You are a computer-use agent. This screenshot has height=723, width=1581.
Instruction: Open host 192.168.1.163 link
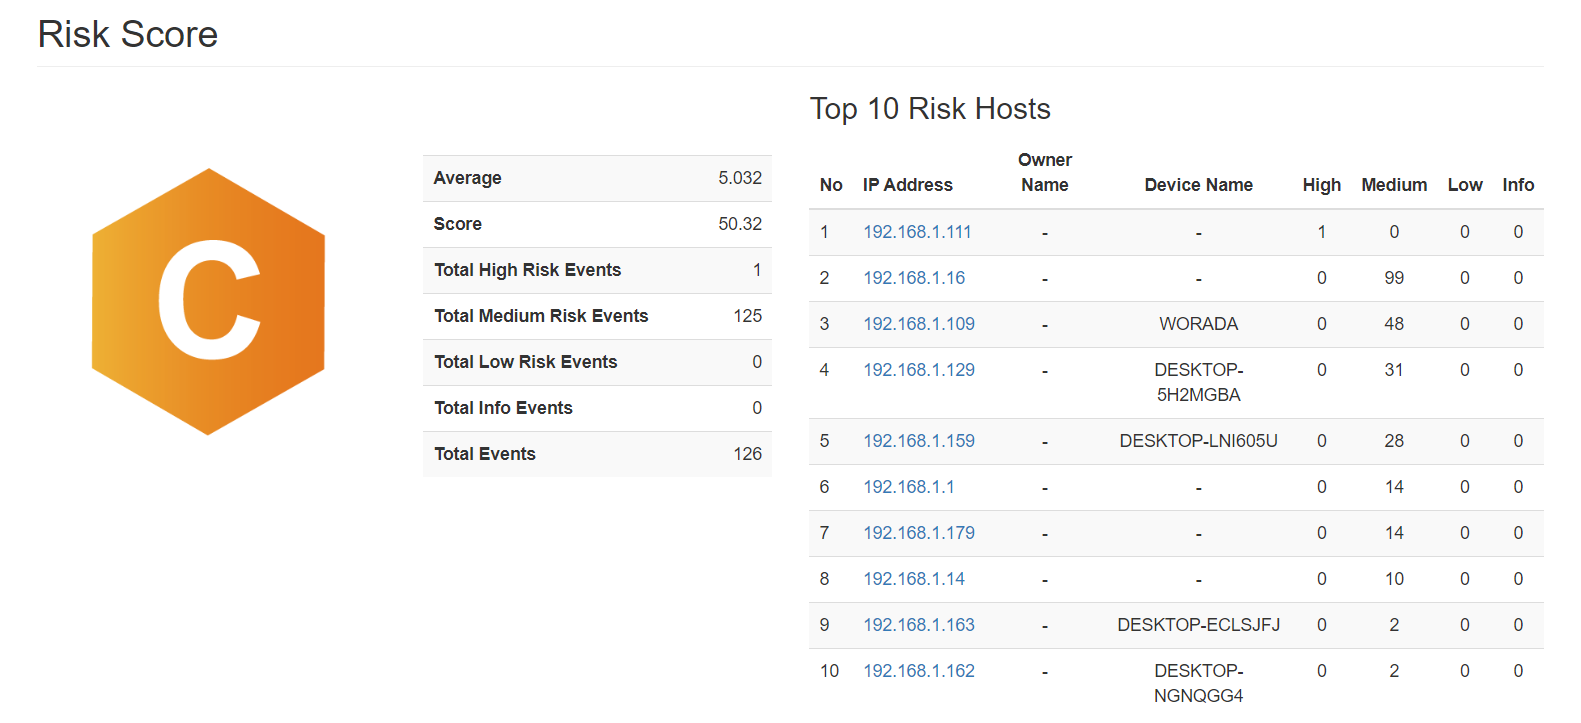pos(918,625)
